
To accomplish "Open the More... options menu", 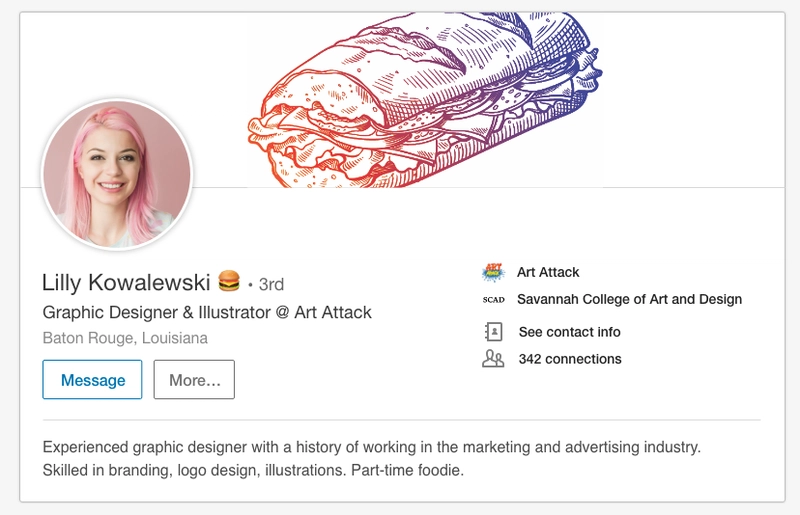I will [x=194, y=379].
